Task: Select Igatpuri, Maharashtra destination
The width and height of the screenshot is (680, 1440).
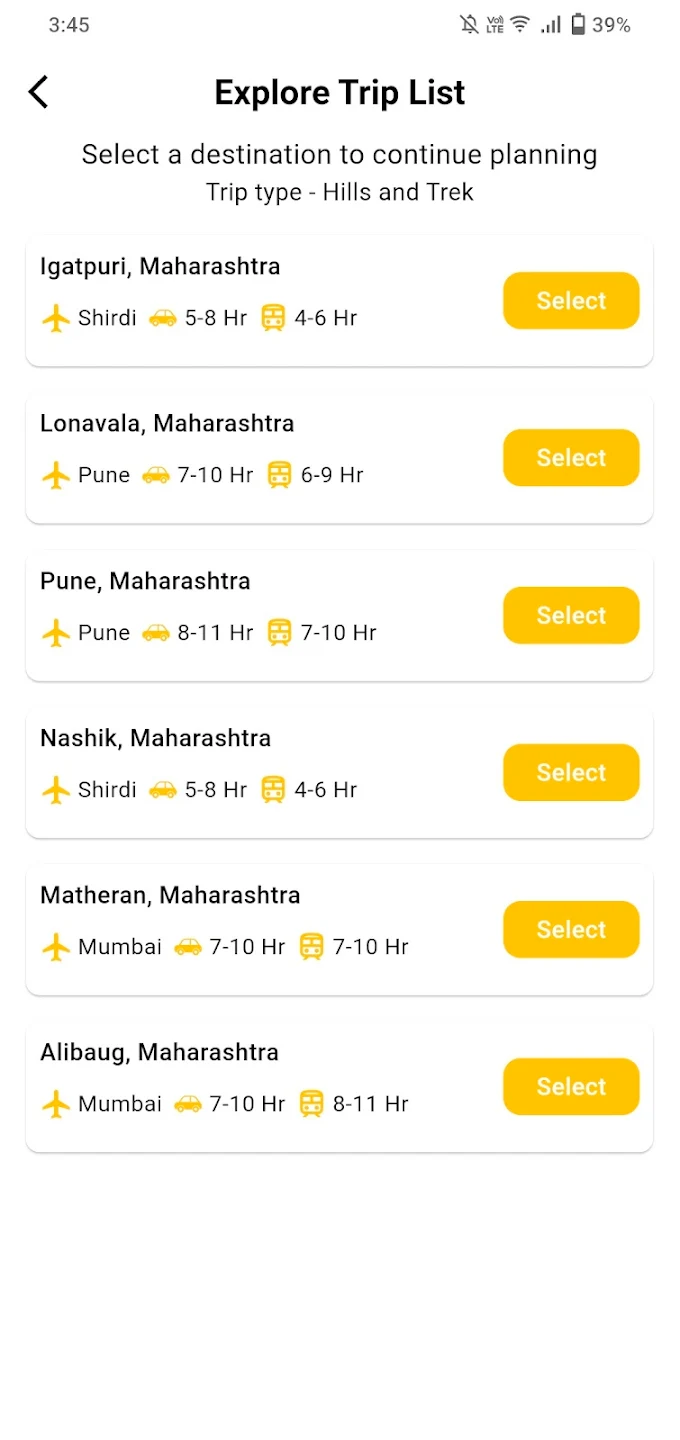Action: click(x=571, y=301)
